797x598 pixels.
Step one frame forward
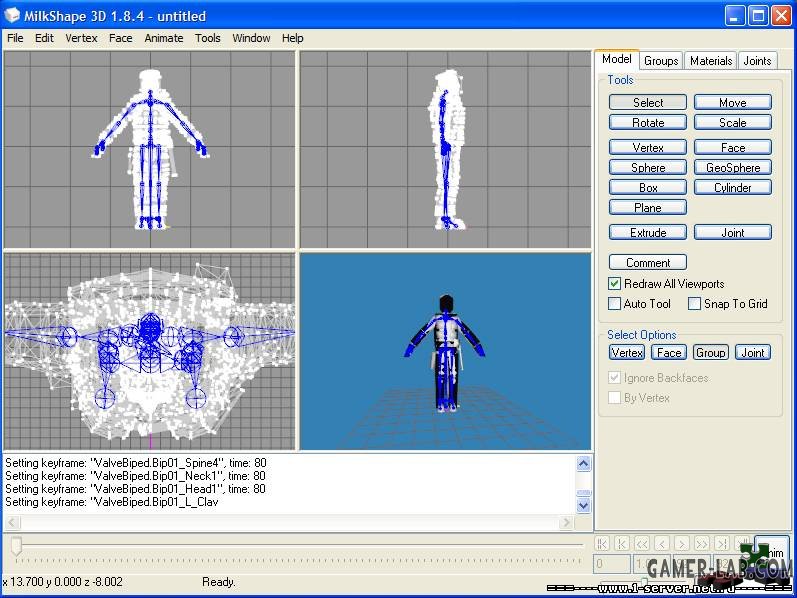coord(682,544)
